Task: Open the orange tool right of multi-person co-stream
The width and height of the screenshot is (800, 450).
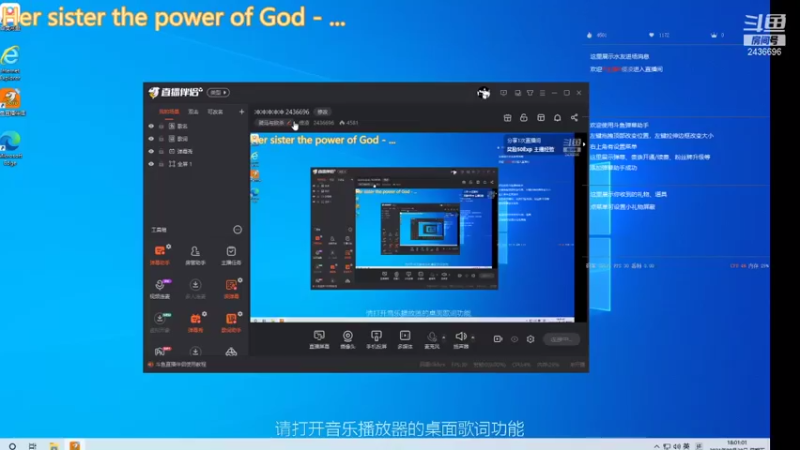Action: 231,288
